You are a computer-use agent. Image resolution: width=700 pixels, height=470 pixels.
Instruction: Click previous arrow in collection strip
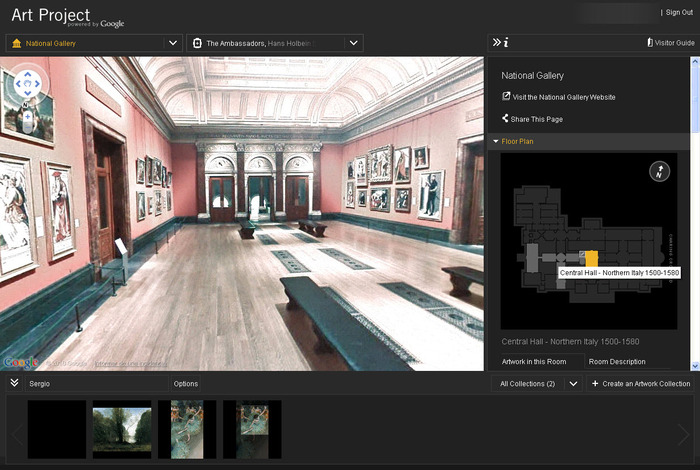(x=18, y=434)
